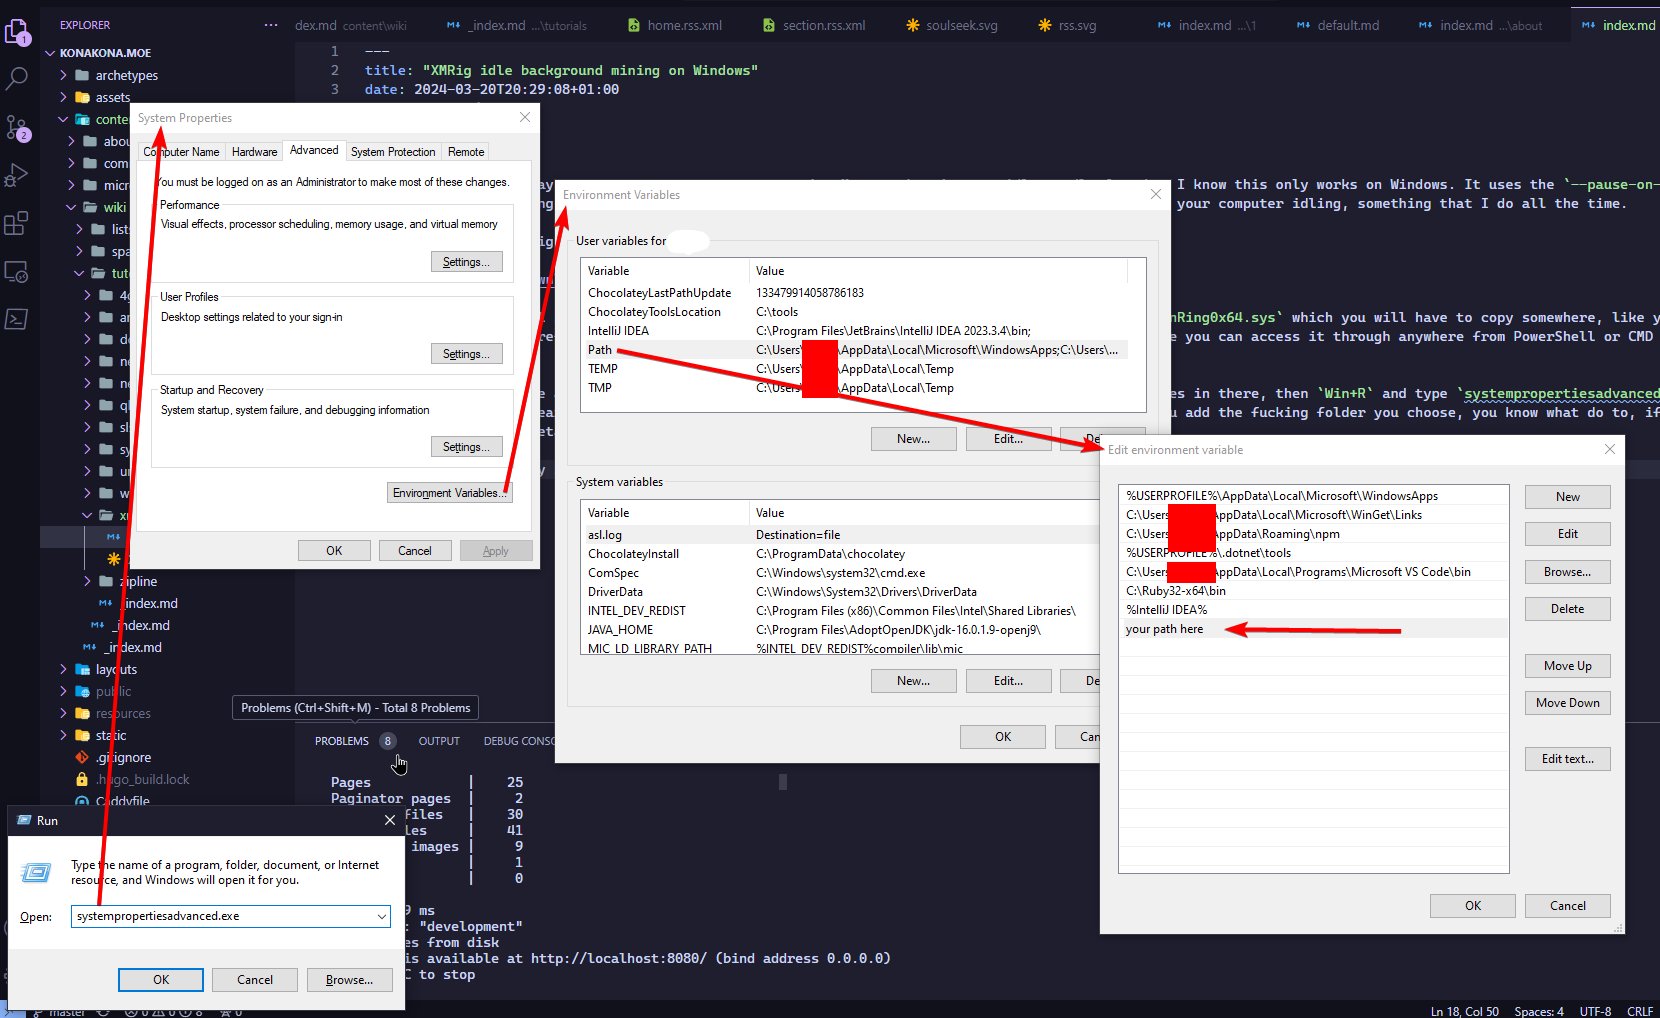Open Run and Debug view
The height and width of the screenshot is (1018, 1660).
coord(17,175)
